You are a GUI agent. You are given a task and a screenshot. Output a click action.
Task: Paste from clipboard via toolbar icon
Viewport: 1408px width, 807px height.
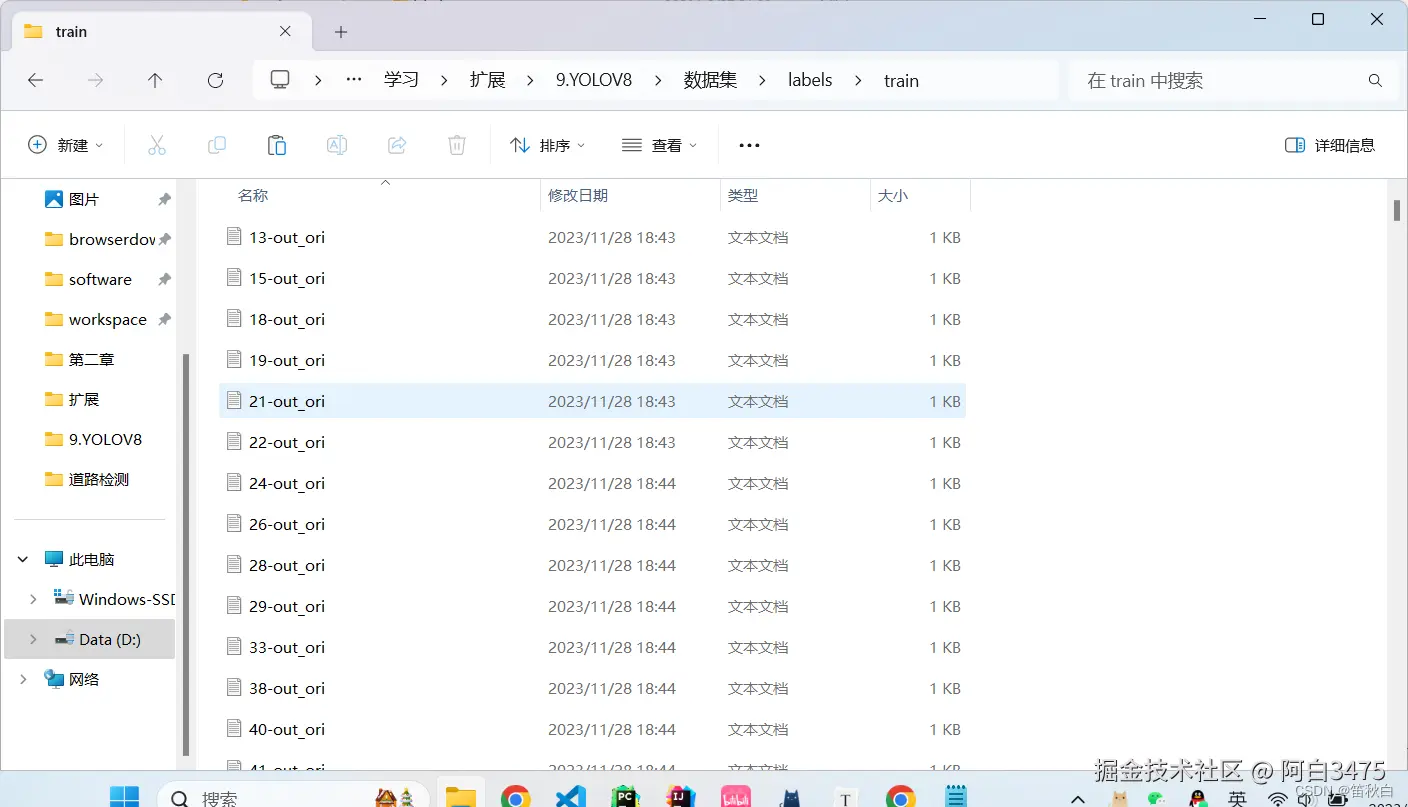[x=276, y=145]
